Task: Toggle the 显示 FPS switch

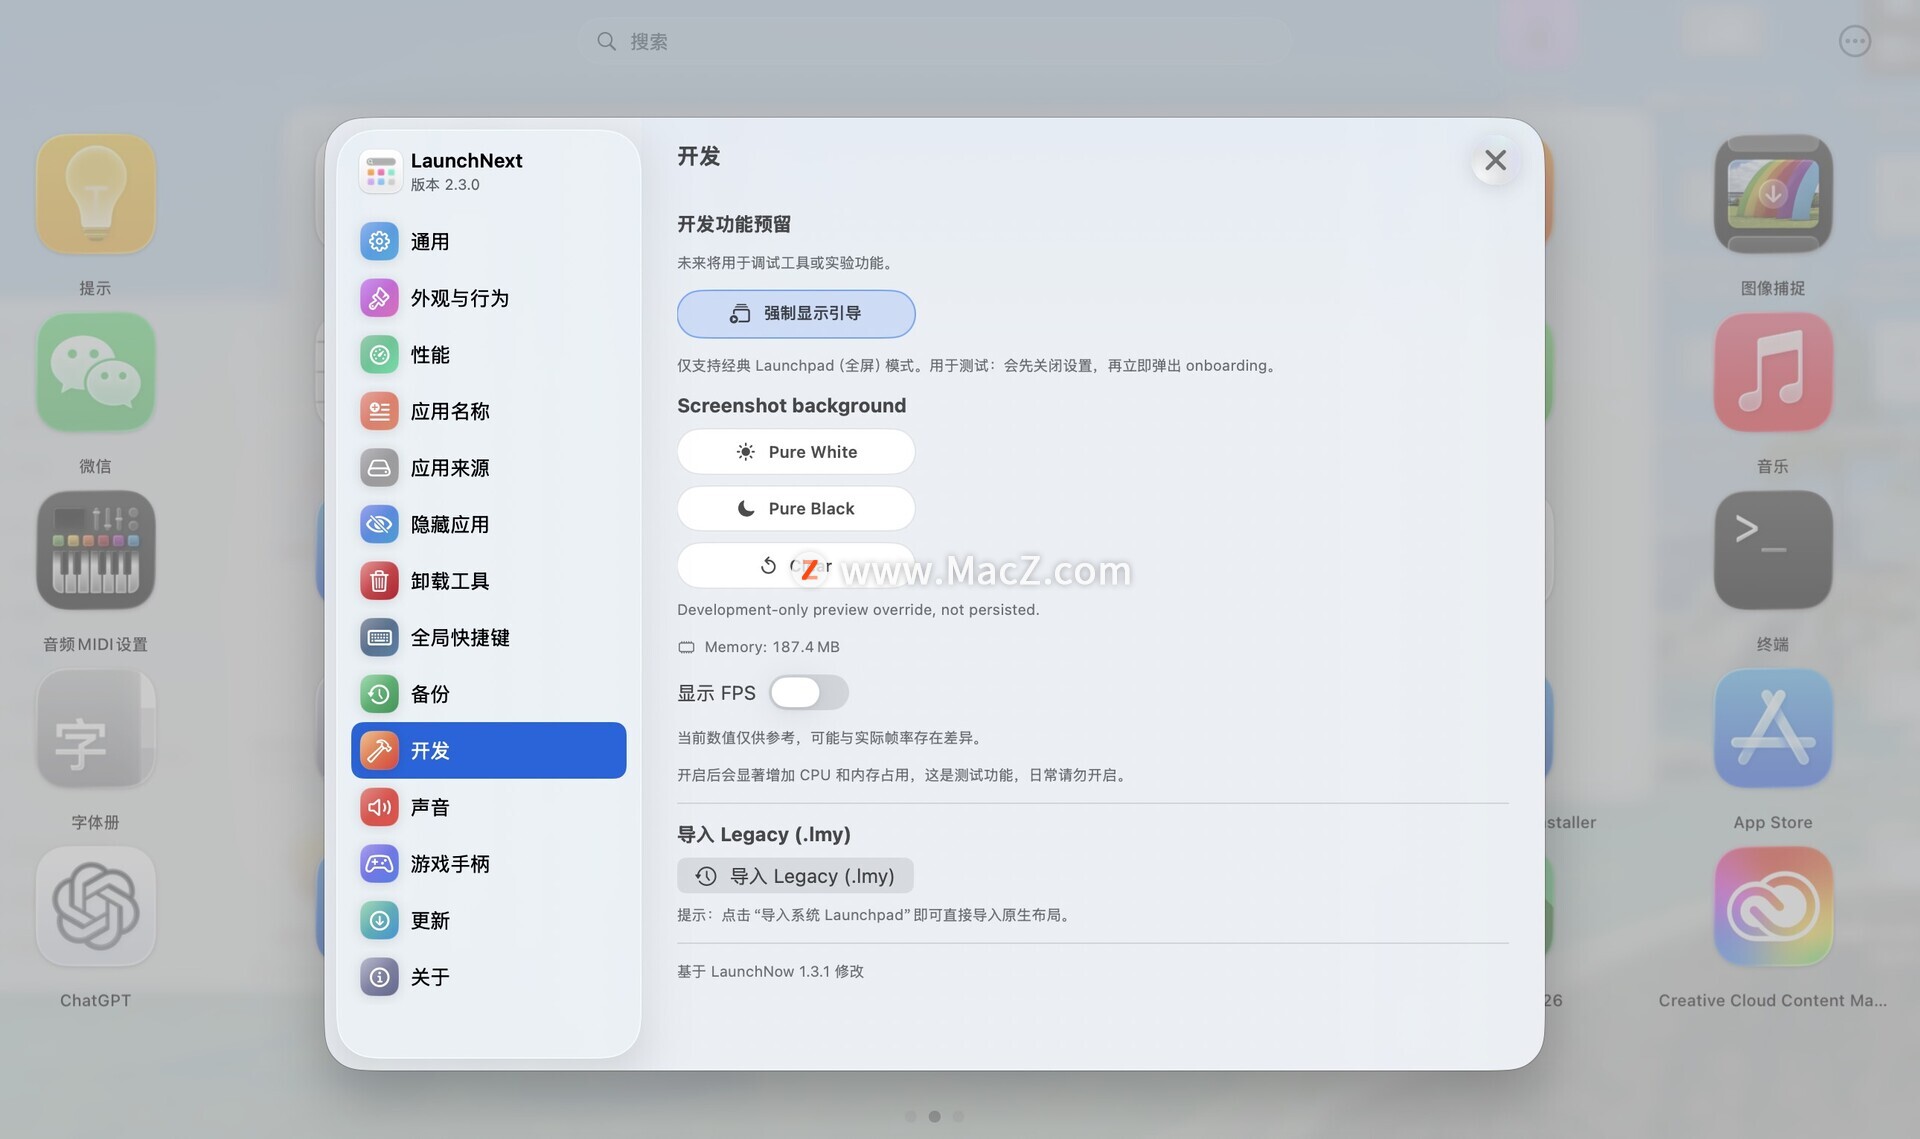Action: click(808, 692)
